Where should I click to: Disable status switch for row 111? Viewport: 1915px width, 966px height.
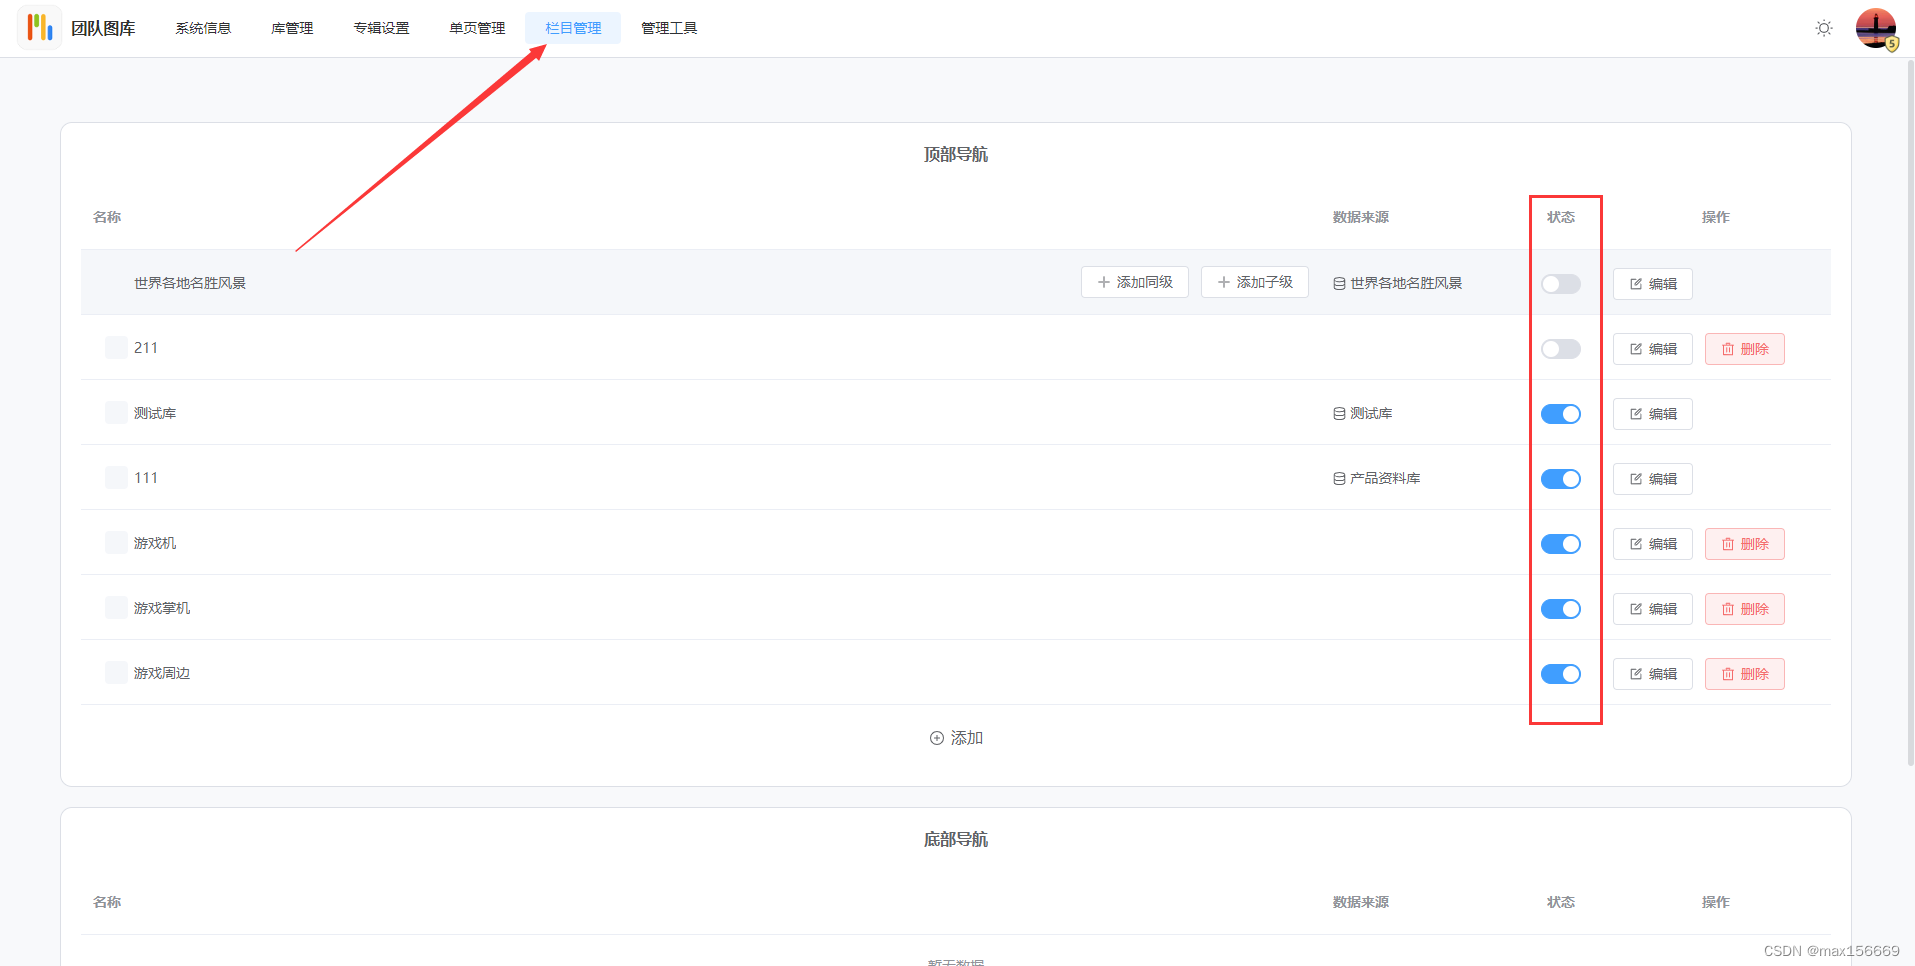pyautogui.click(x=1560, y=479)
